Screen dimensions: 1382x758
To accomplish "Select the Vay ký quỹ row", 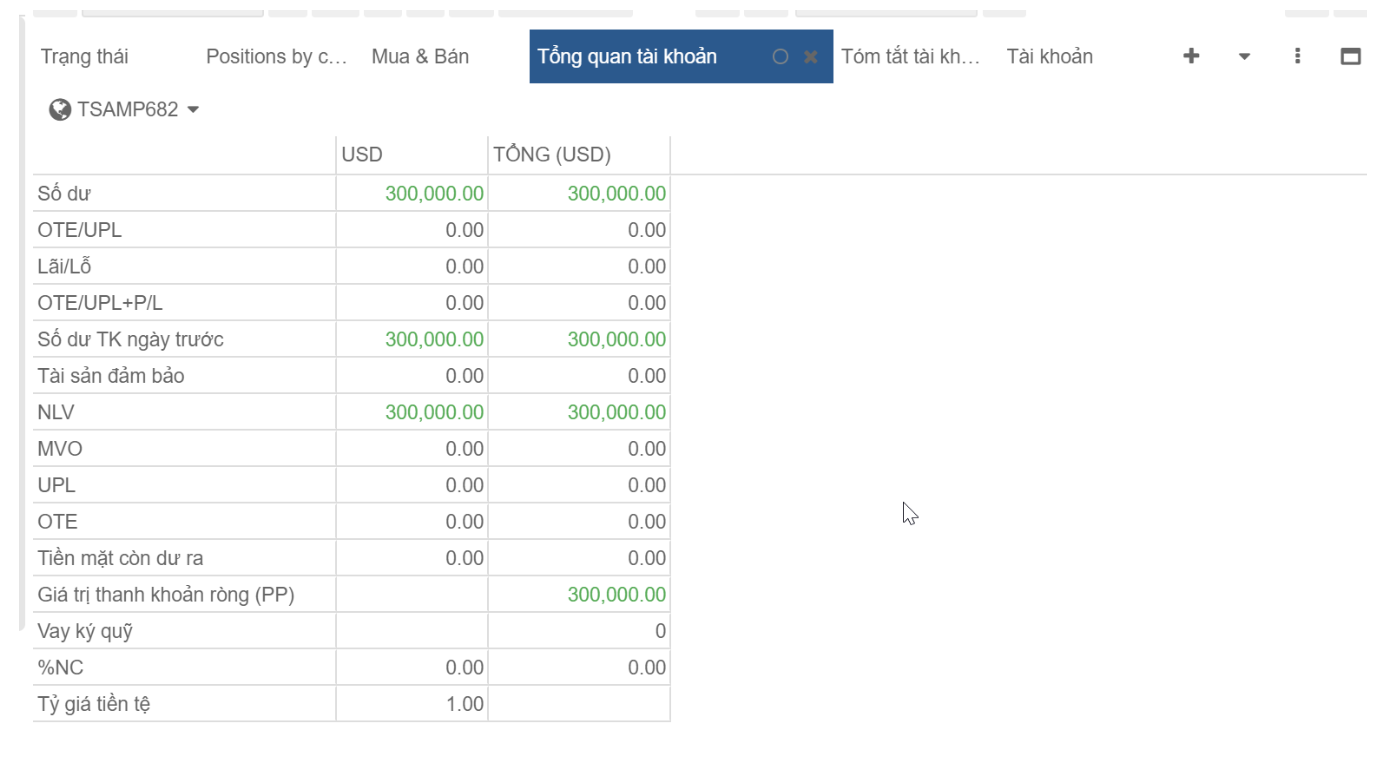I will click(85, 632).
